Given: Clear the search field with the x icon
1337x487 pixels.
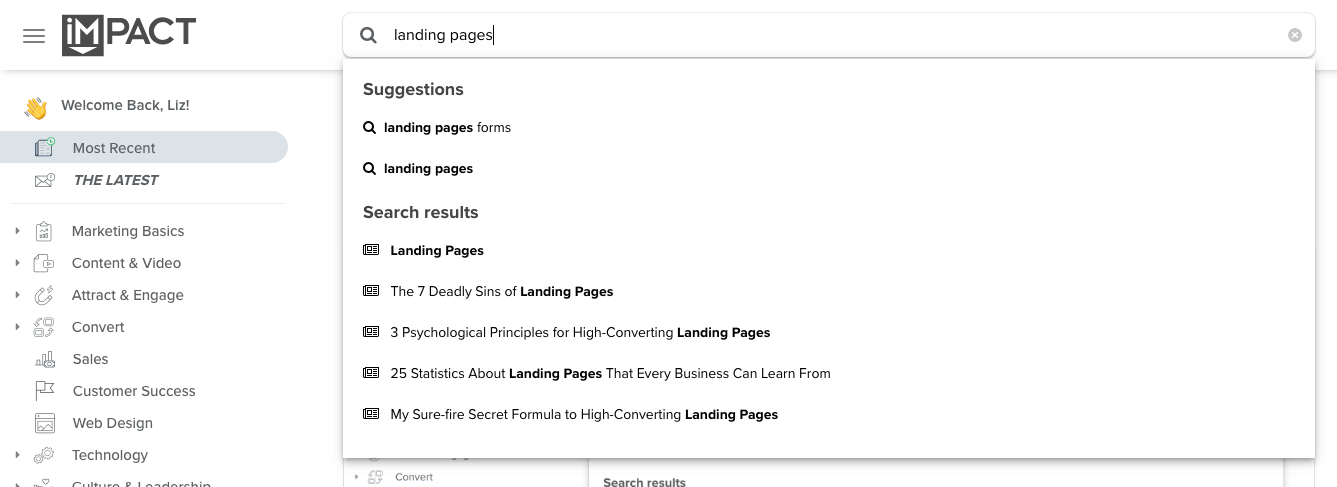Looking at the screenshot, I should coord(1295,35).
